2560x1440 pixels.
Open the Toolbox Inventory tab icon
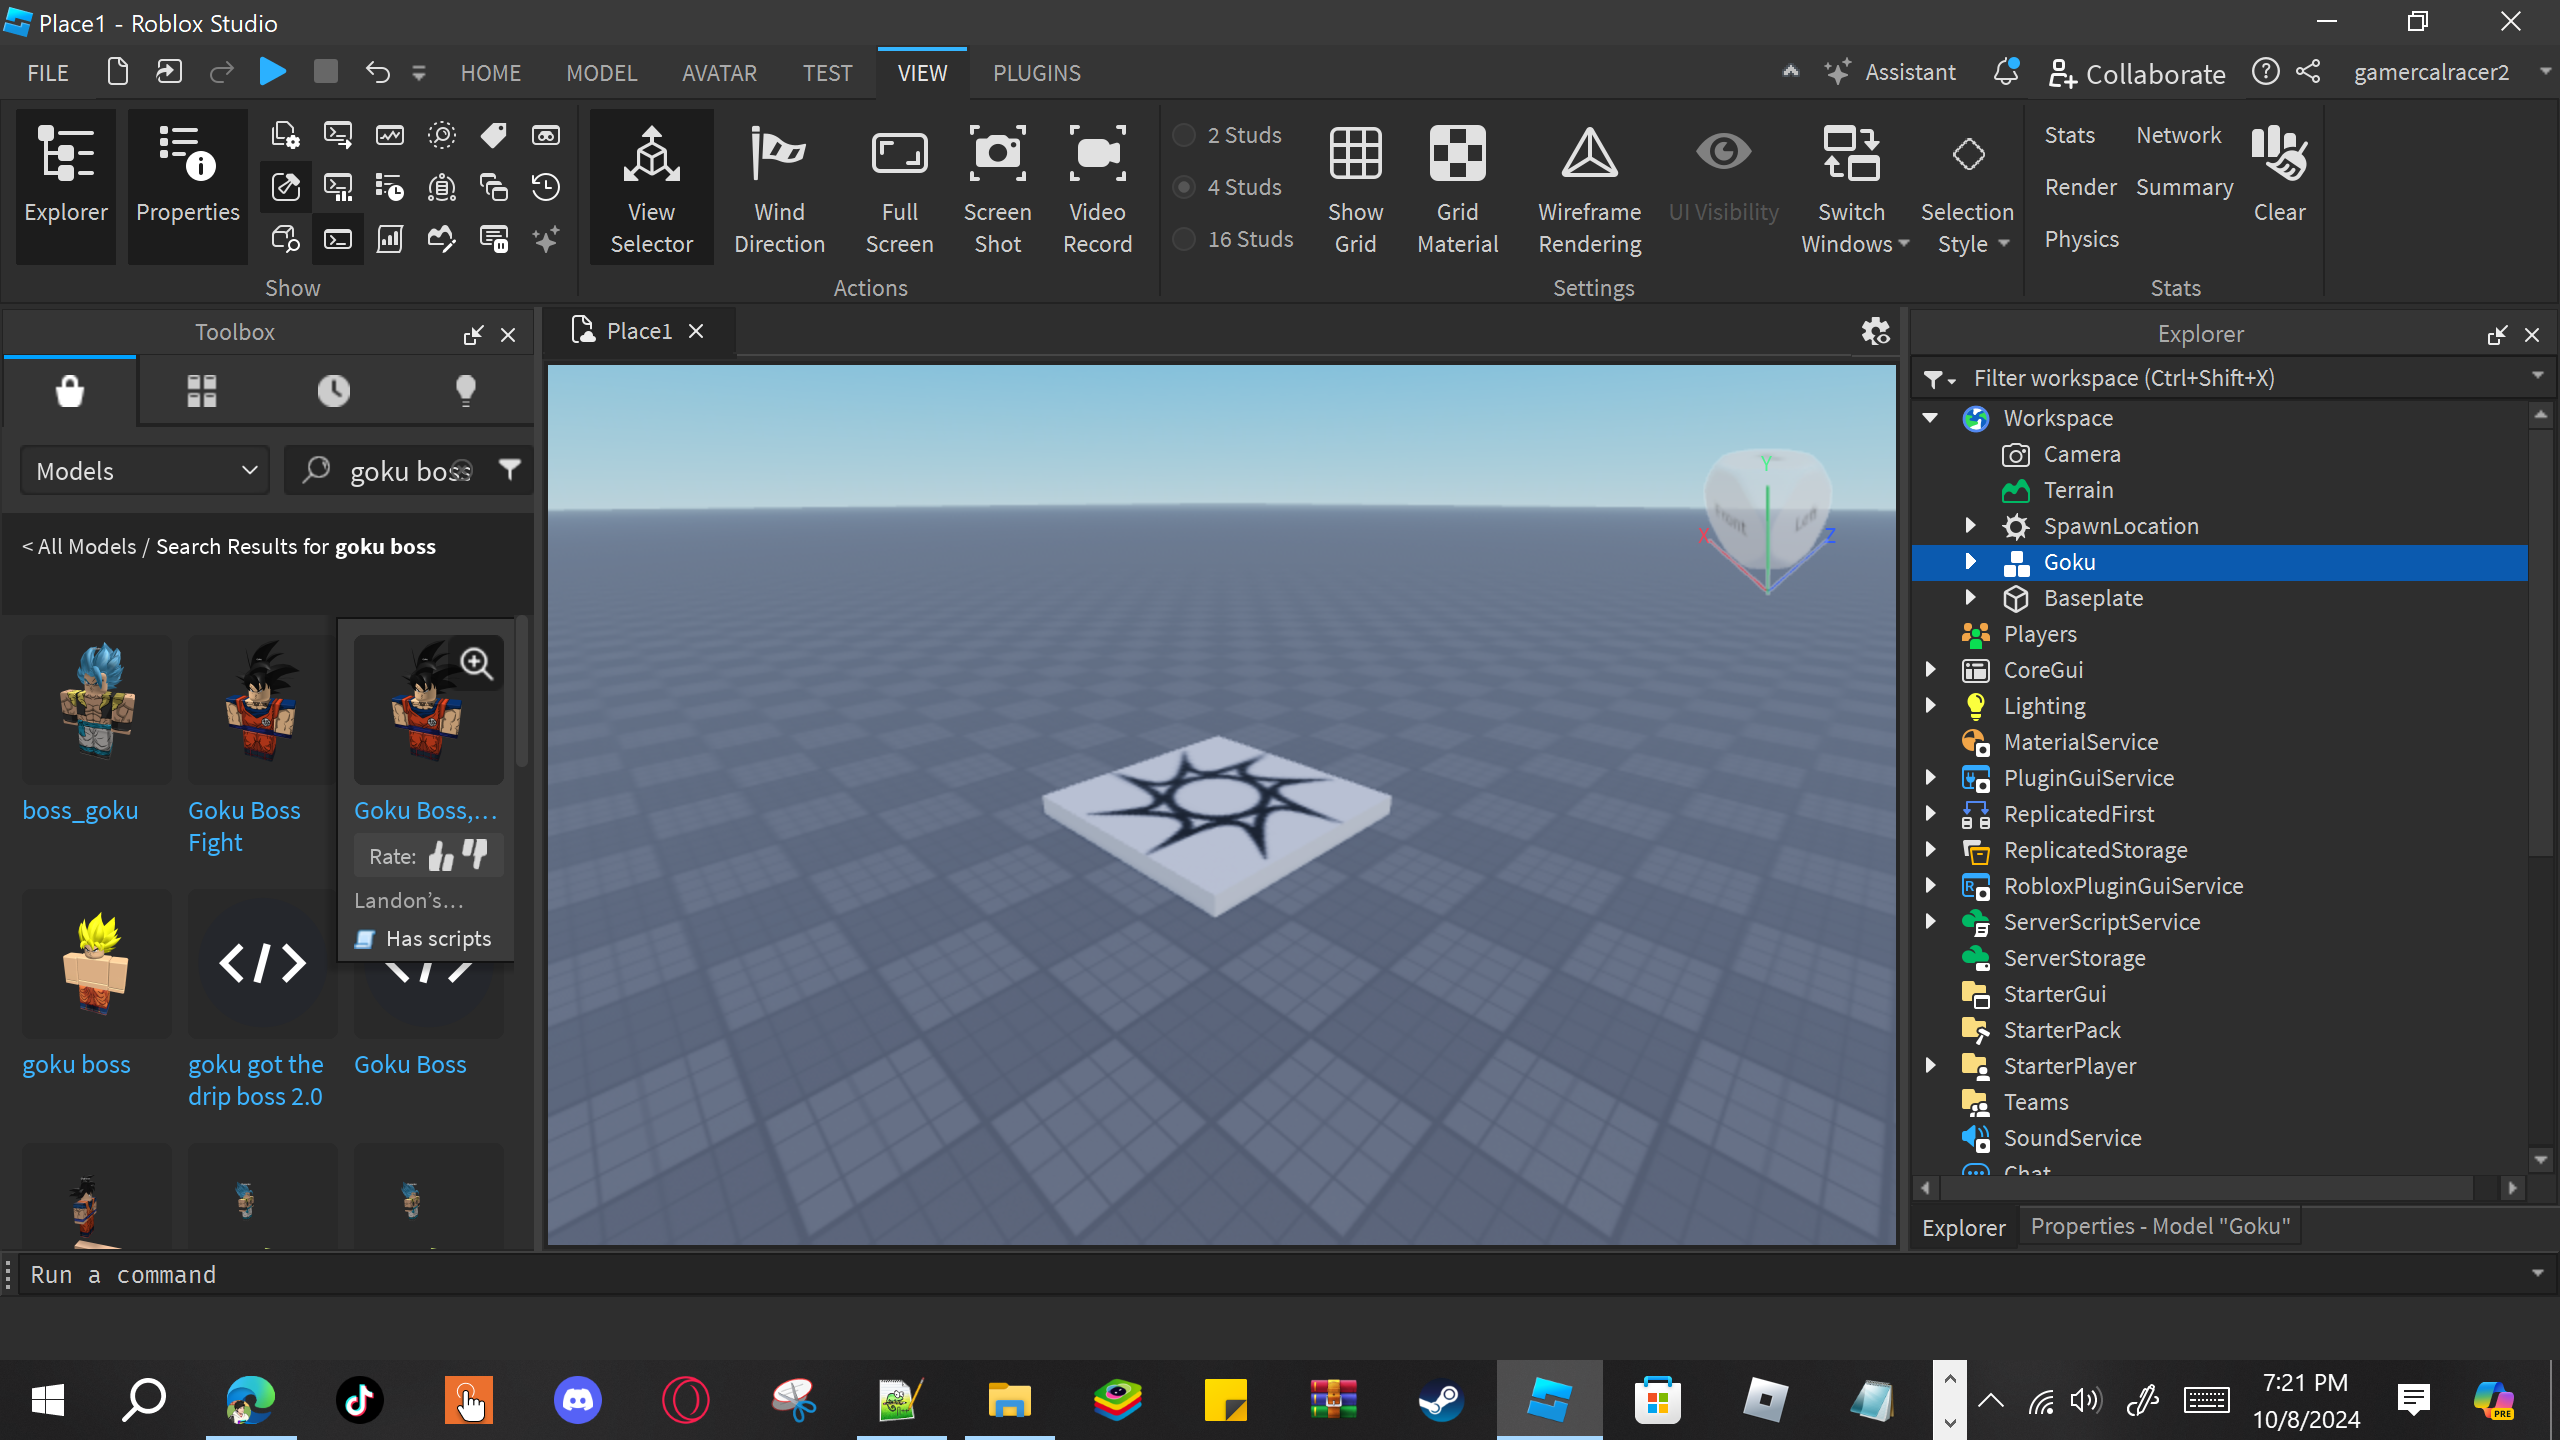[201, 390]
